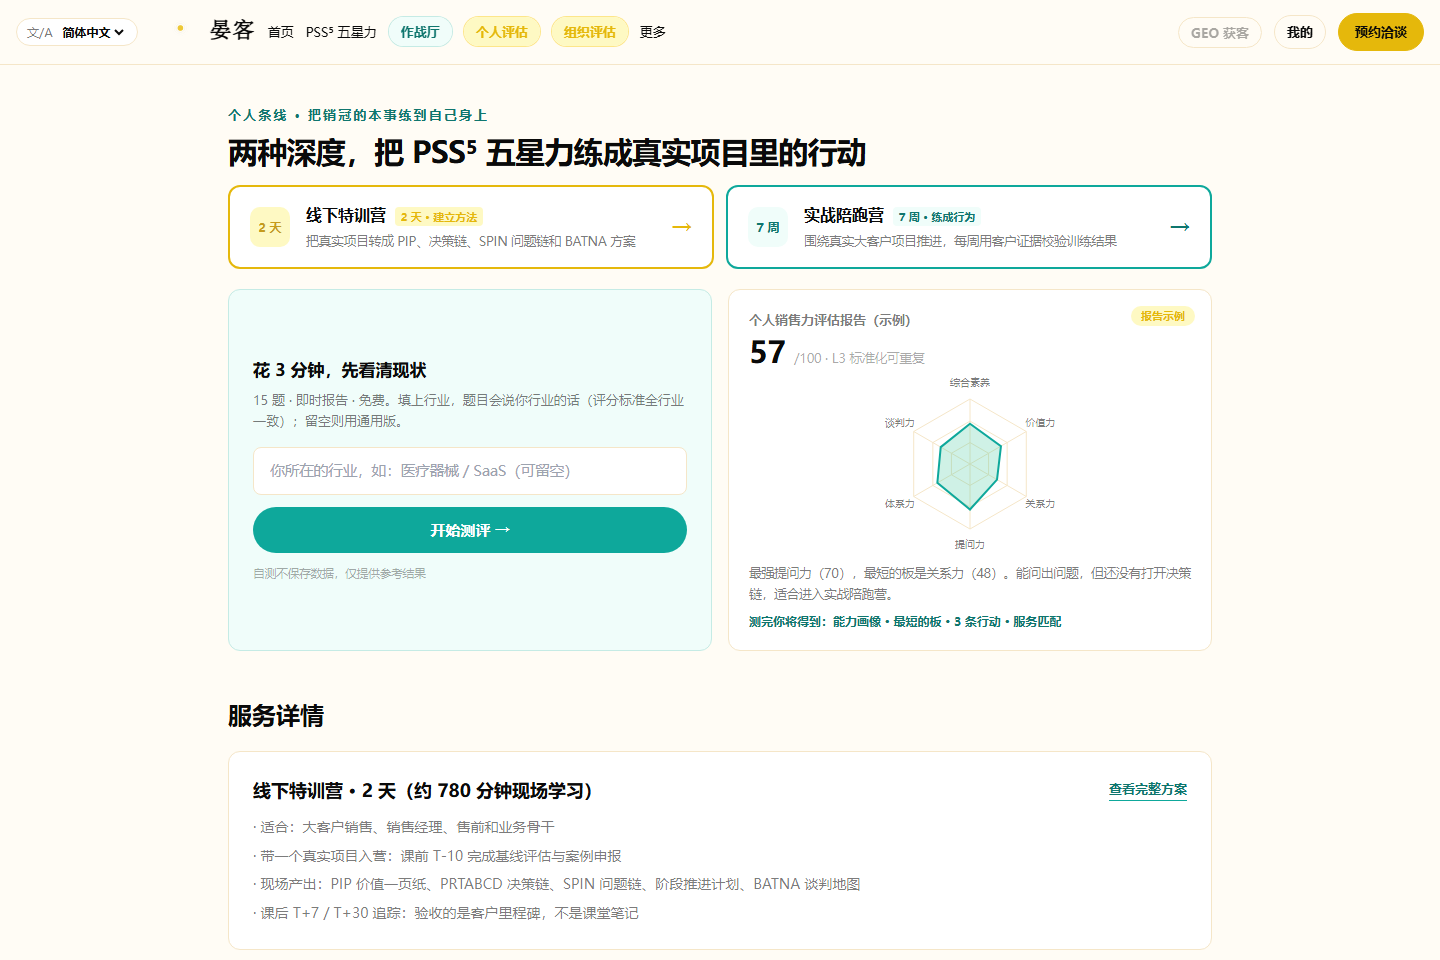Click the teal arrow on 实战陪跑营 card
This screenshot has height=960, width=1440.
1180,227
